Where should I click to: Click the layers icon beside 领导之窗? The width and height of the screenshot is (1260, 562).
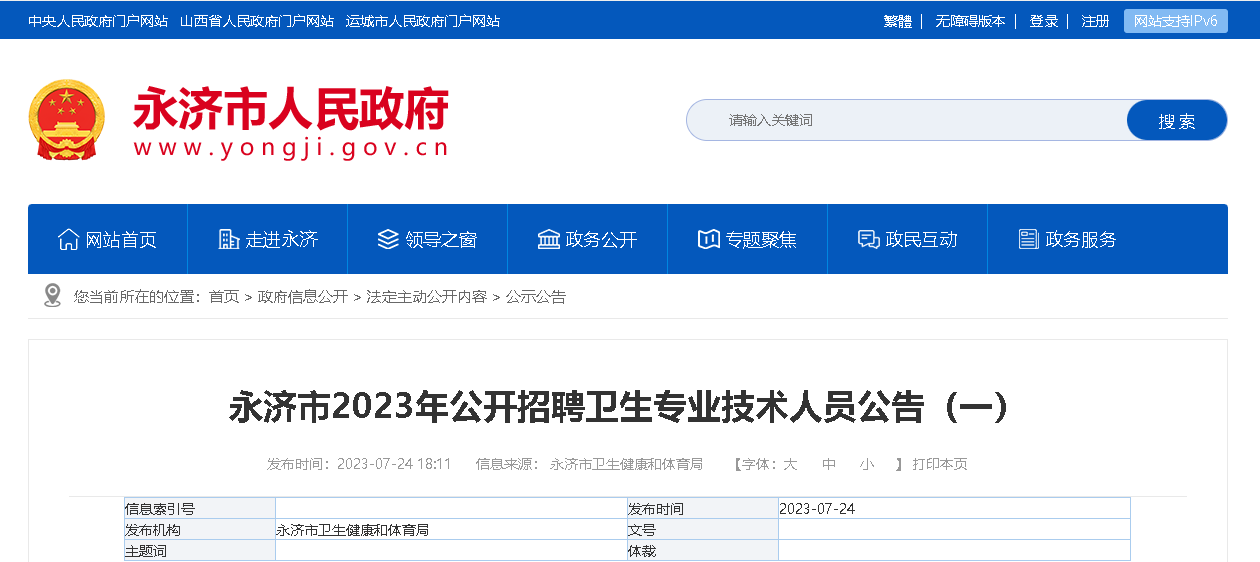(x=388, y=240)
